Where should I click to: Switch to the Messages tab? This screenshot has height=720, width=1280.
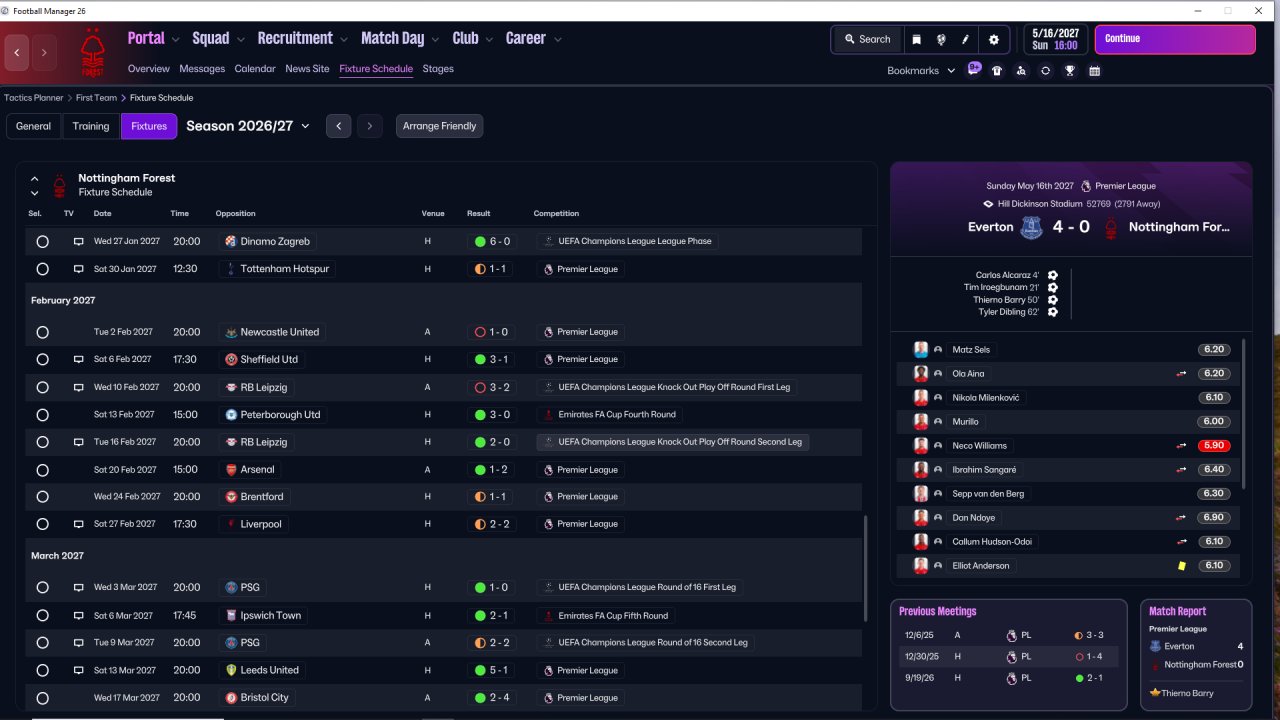[x=202, y=69]
